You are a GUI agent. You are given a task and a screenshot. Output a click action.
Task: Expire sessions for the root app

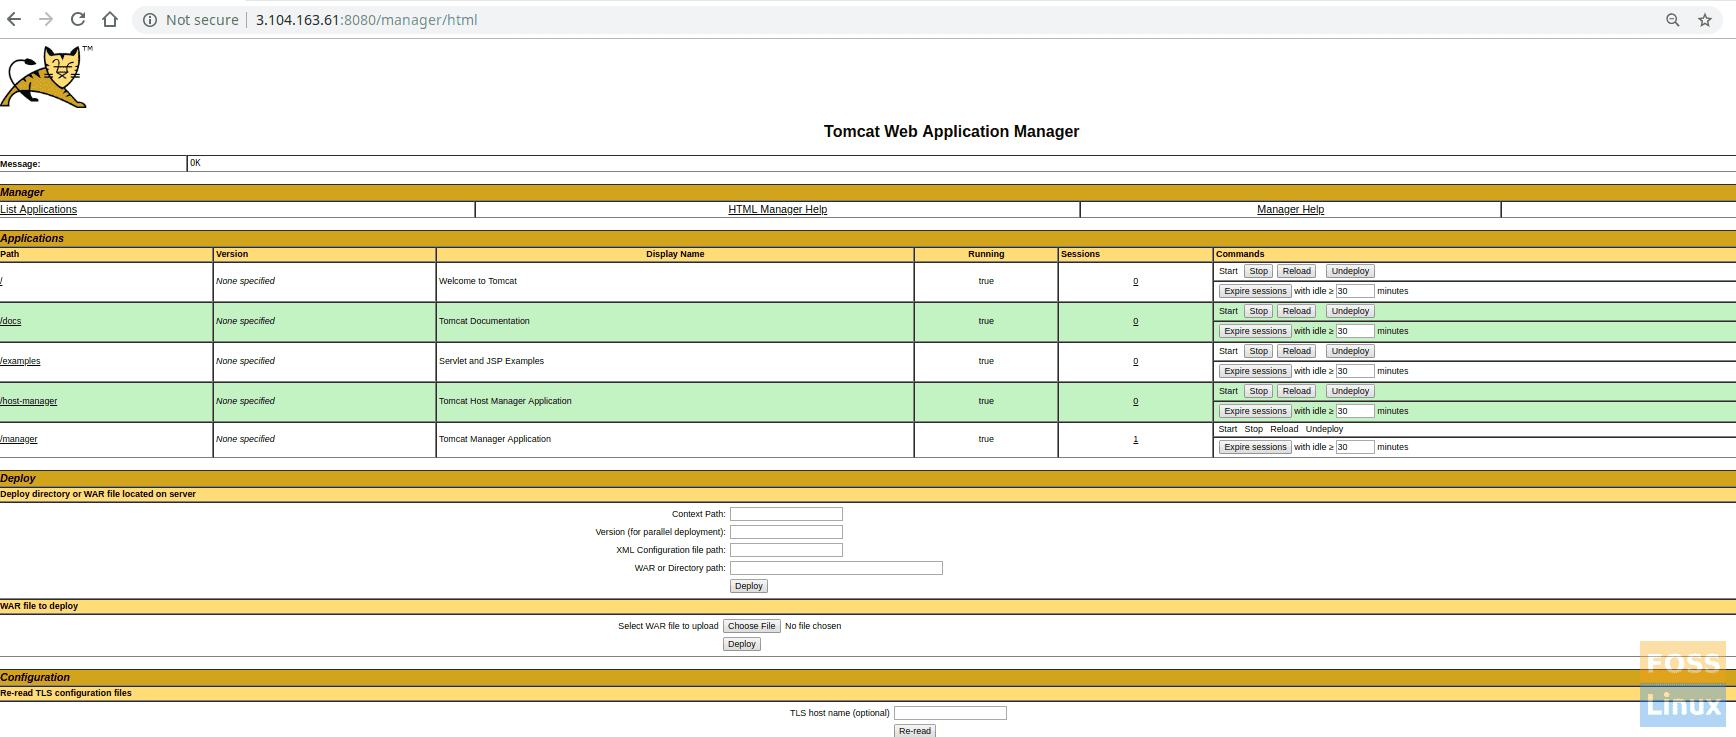[1255, 291]
